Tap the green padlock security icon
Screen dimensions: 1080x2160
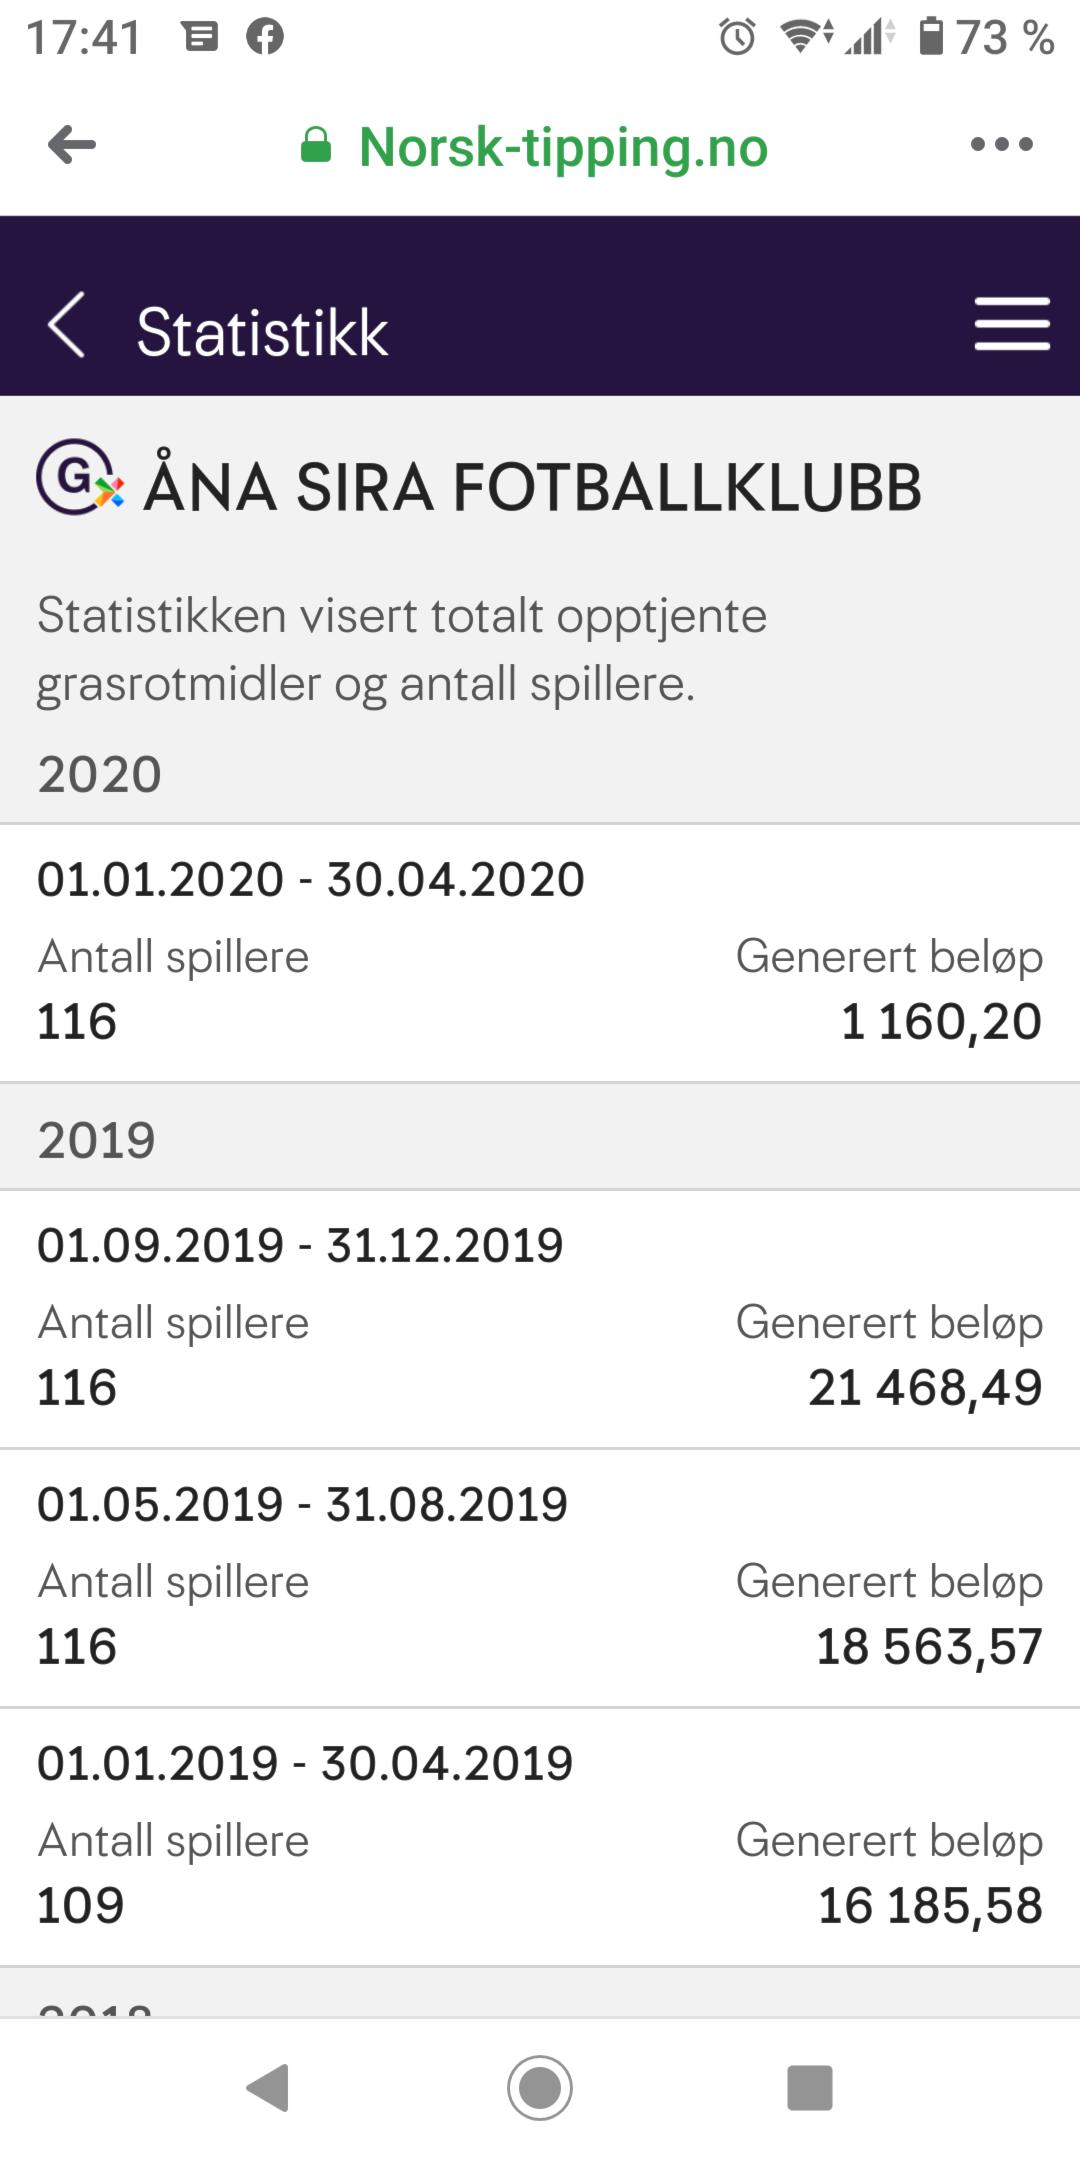[316, 146]
